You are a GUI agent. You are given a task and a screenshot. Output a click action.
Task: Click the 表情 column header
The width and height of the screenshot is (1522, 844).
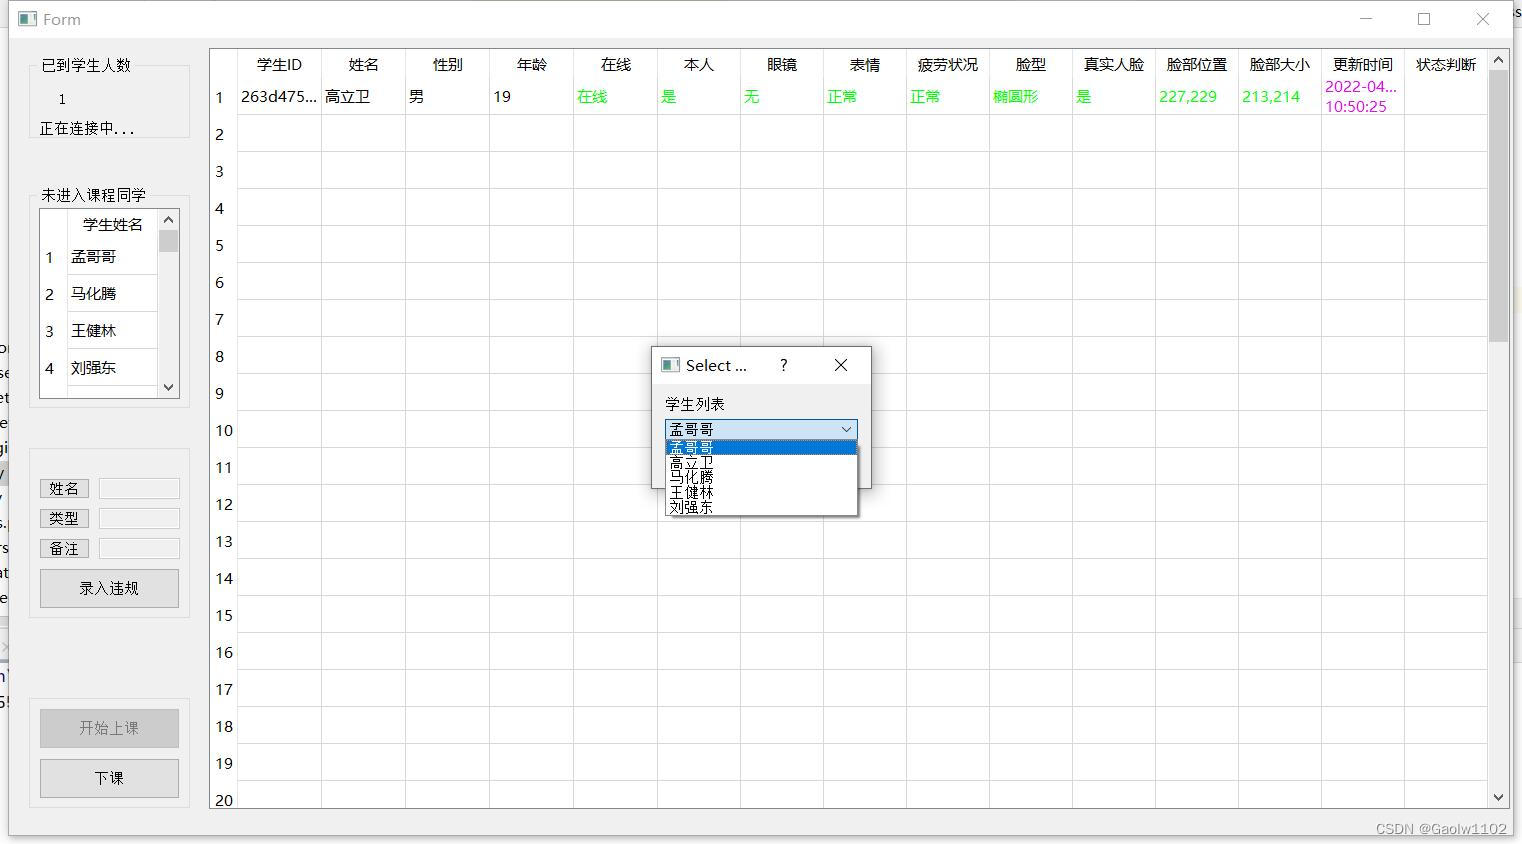click(x=865, y=64)
